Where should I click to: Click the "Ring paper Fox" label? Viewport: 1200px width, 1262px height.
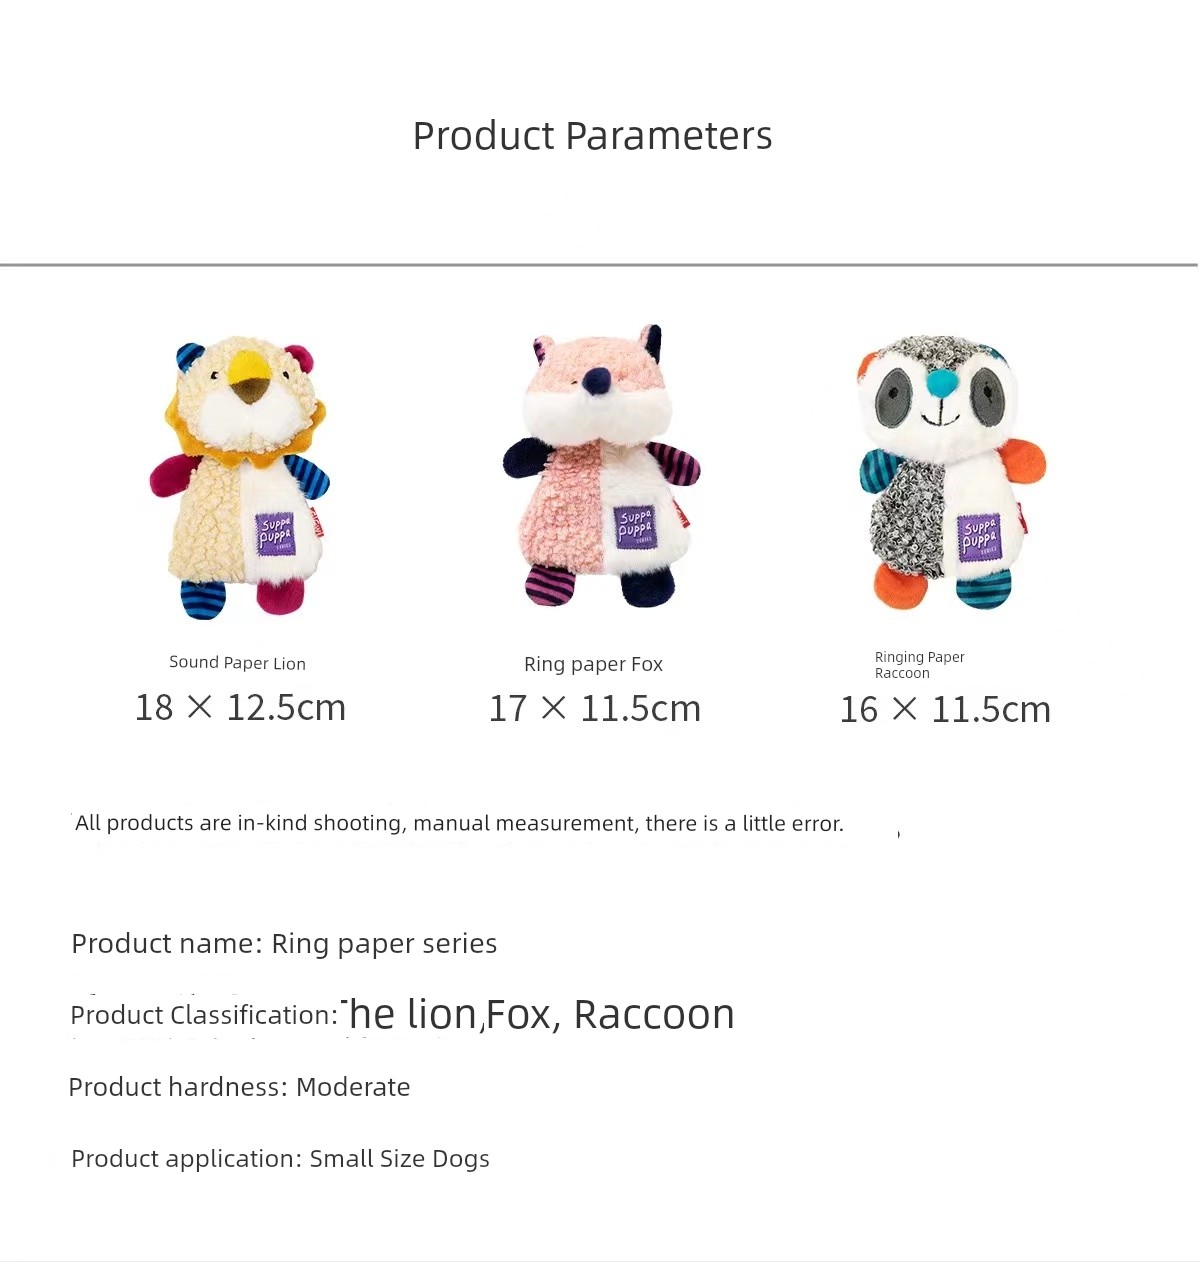[x=593, y=664]
